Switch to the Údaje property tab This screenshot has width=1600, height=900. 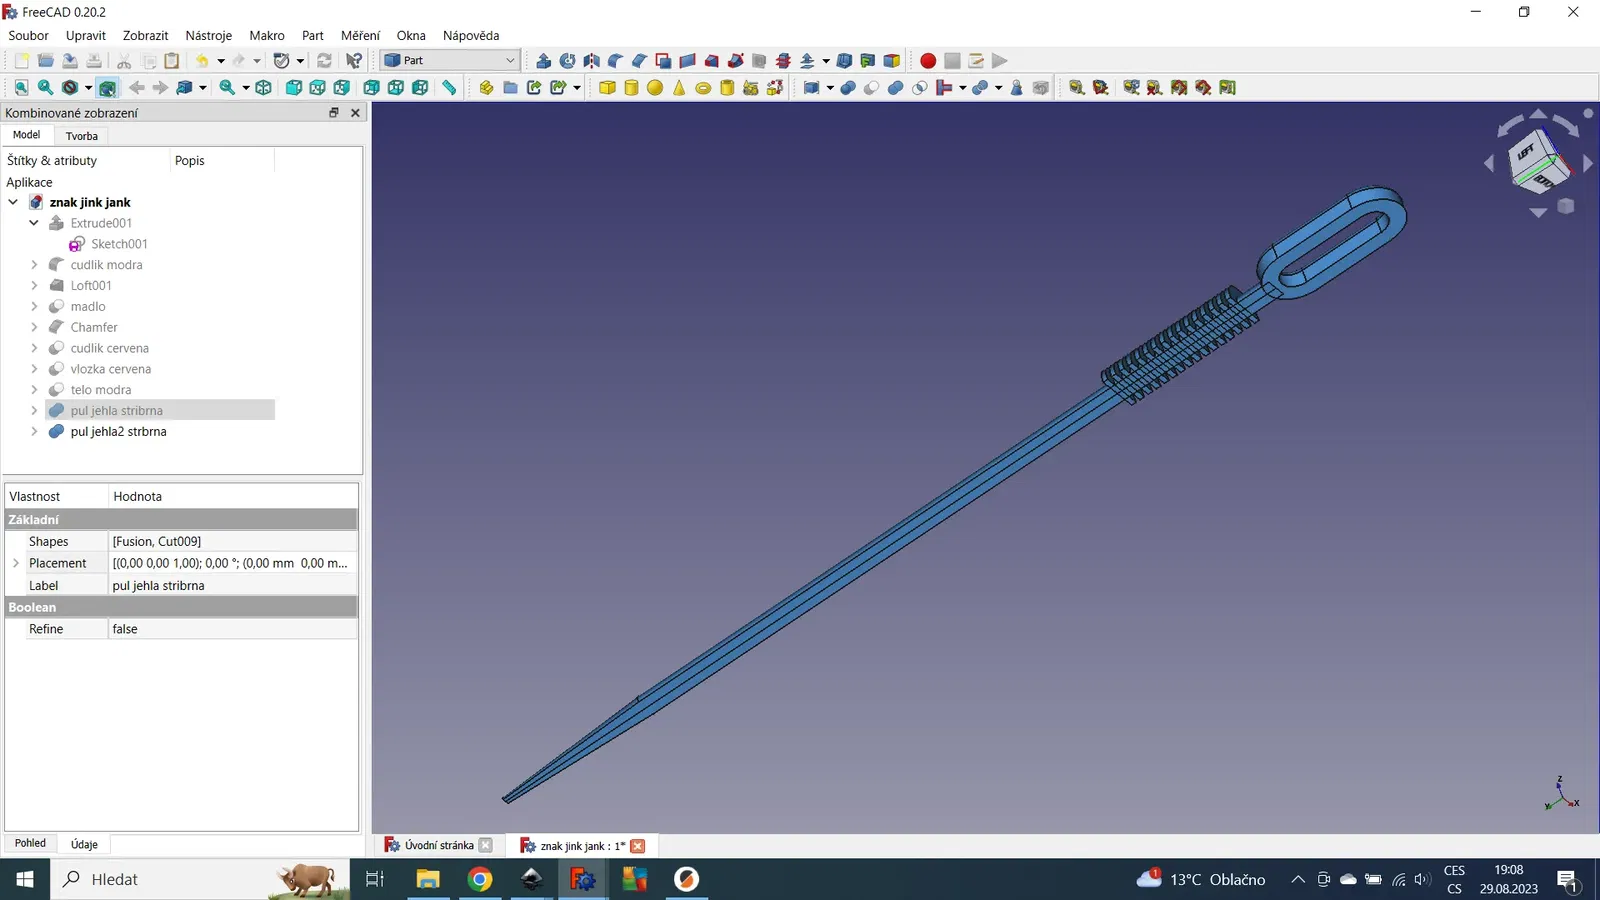pos(84,844)
